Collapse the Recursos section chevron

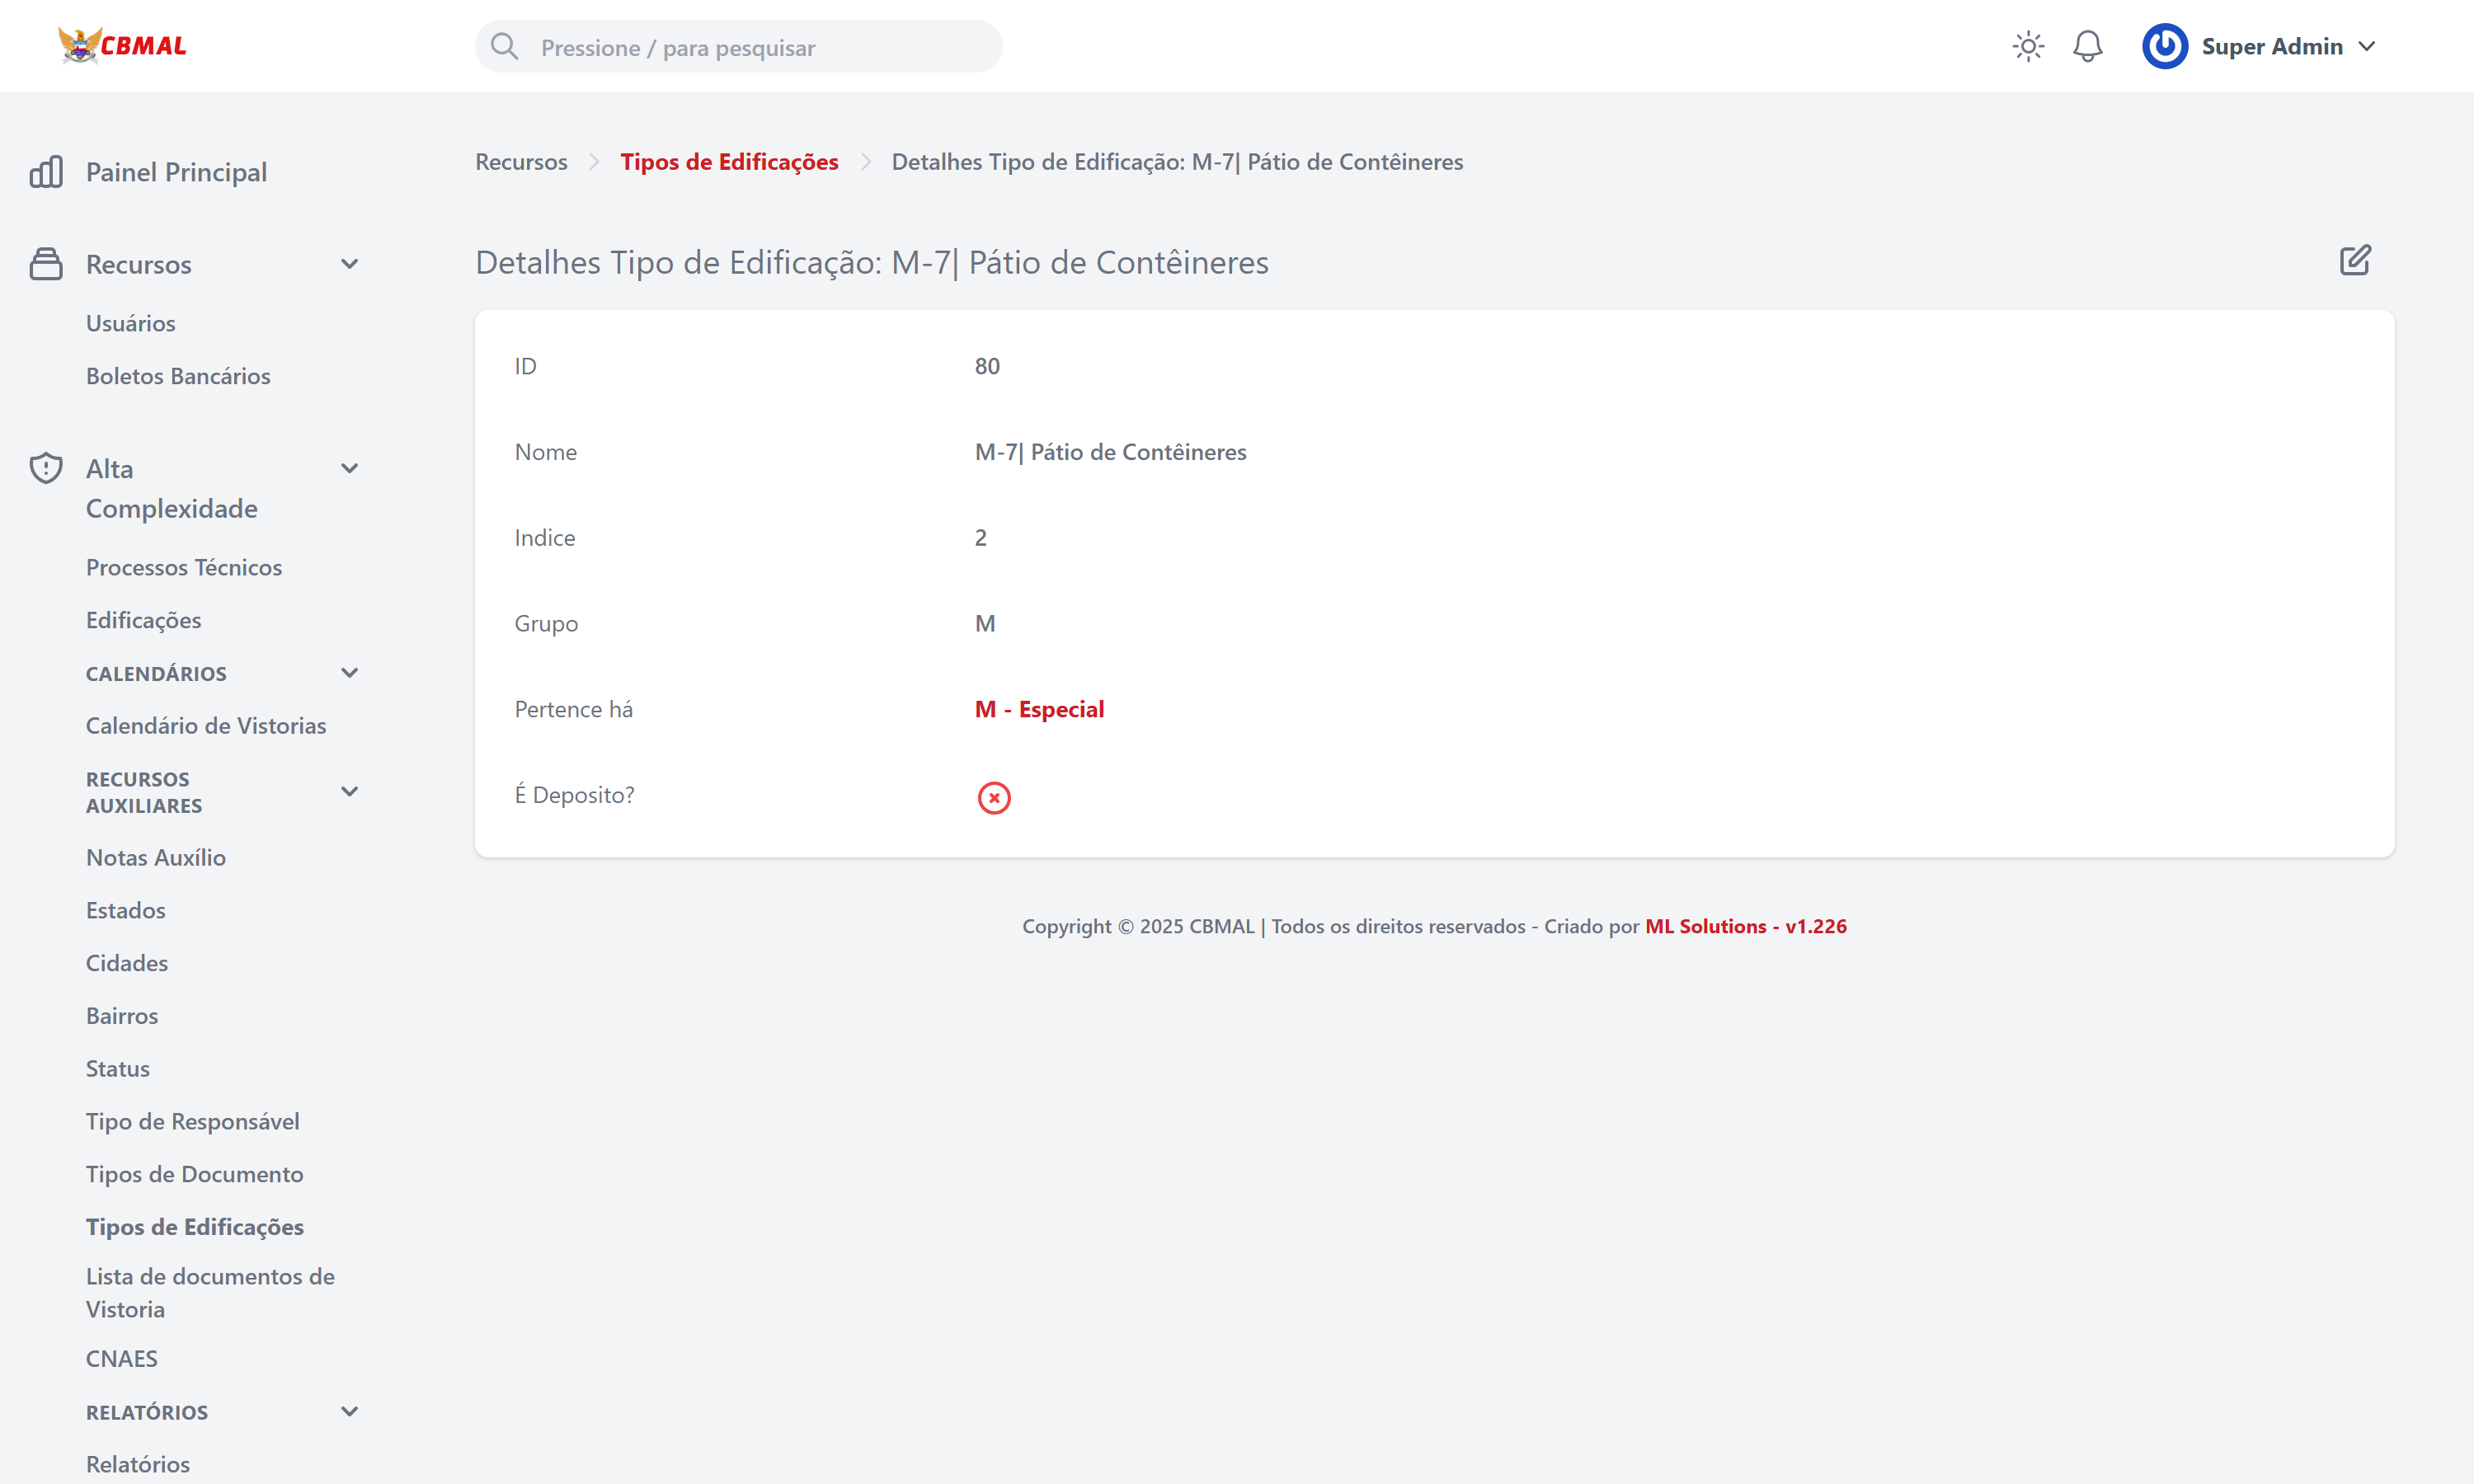click(x=349, y=264)
